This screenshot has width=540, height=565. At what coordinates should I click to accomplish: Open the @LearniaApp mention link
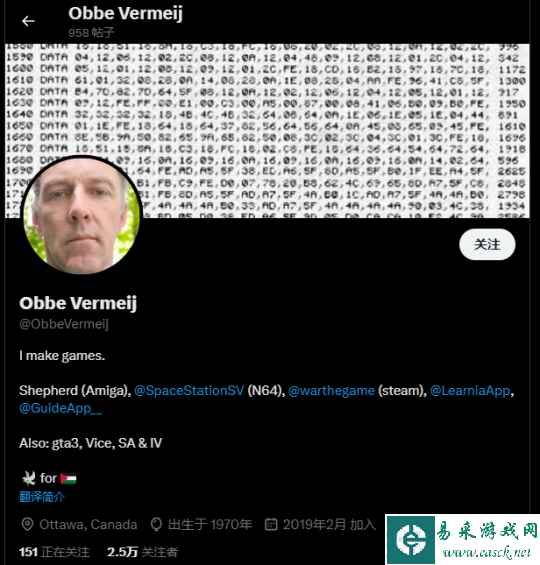click(470, 391)
